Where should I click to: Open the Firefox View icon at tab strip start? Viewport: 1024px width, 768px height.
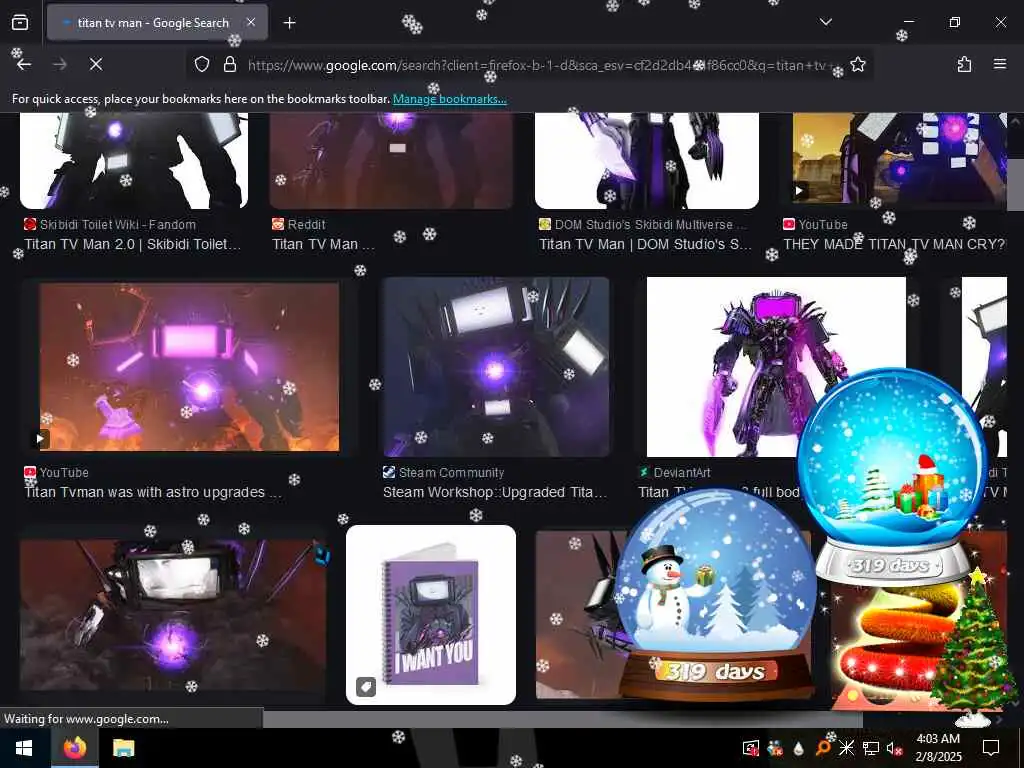coord(20,23)
